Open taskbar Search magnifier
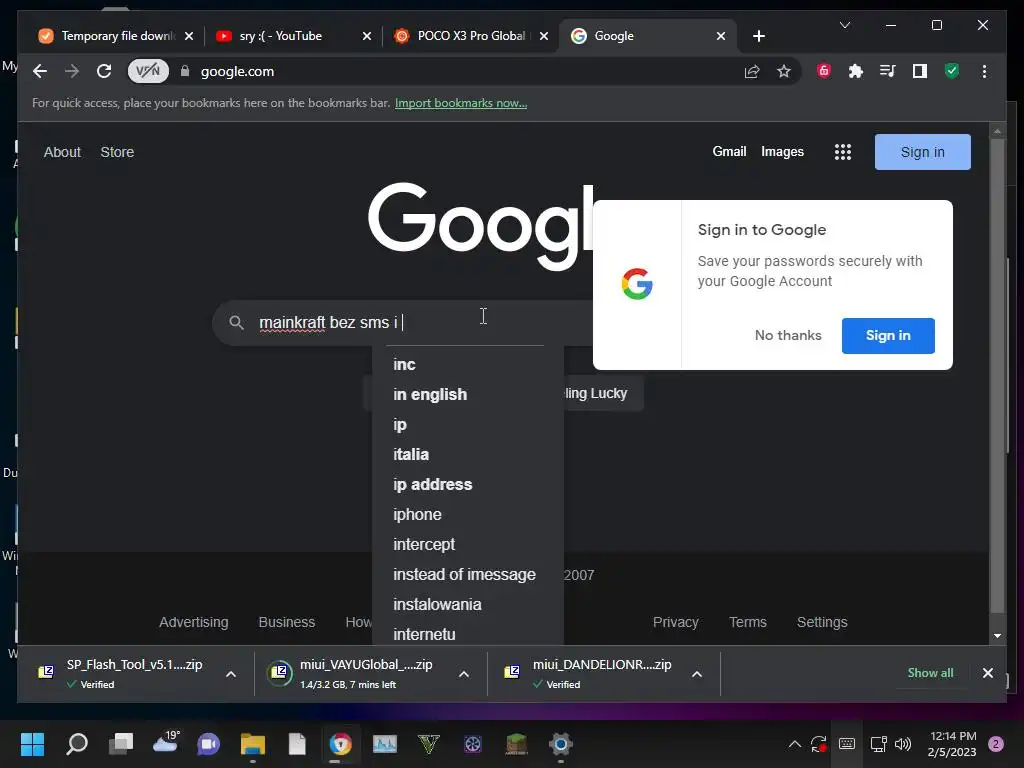Viewport: 1024px width, 768px height. coord(77,744)
